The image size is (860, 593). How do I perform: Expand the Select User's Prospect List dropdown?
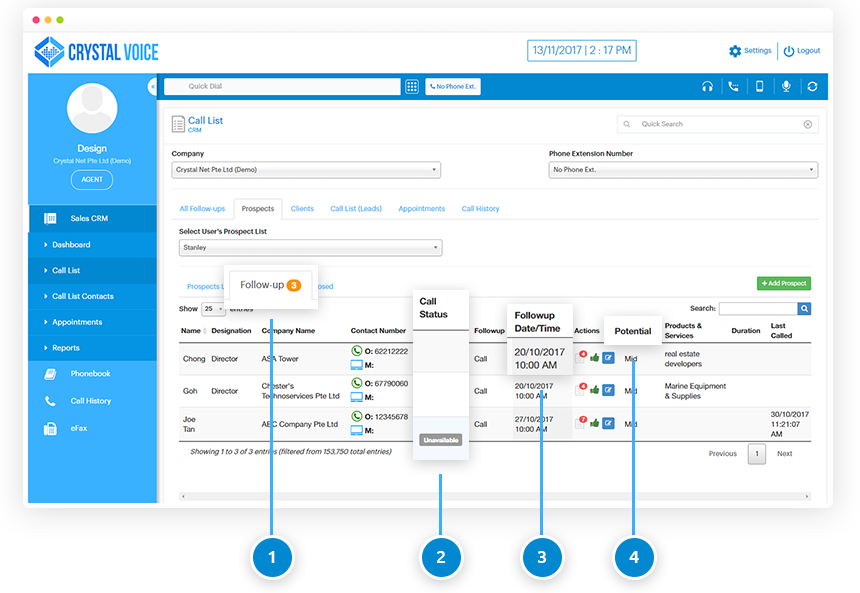pos(310,247)
